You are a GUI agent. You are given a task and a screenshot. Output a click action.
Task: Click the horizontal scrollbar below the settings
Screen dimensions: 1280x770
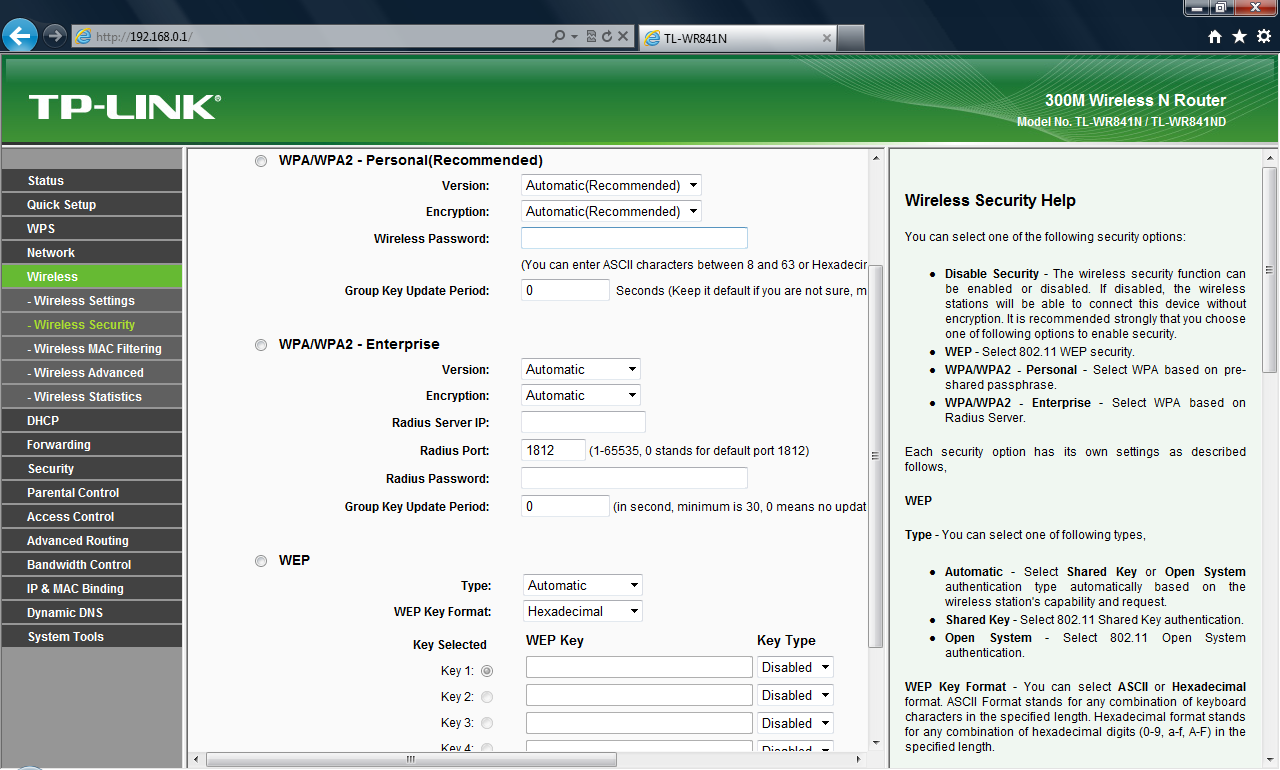[410, 760]
